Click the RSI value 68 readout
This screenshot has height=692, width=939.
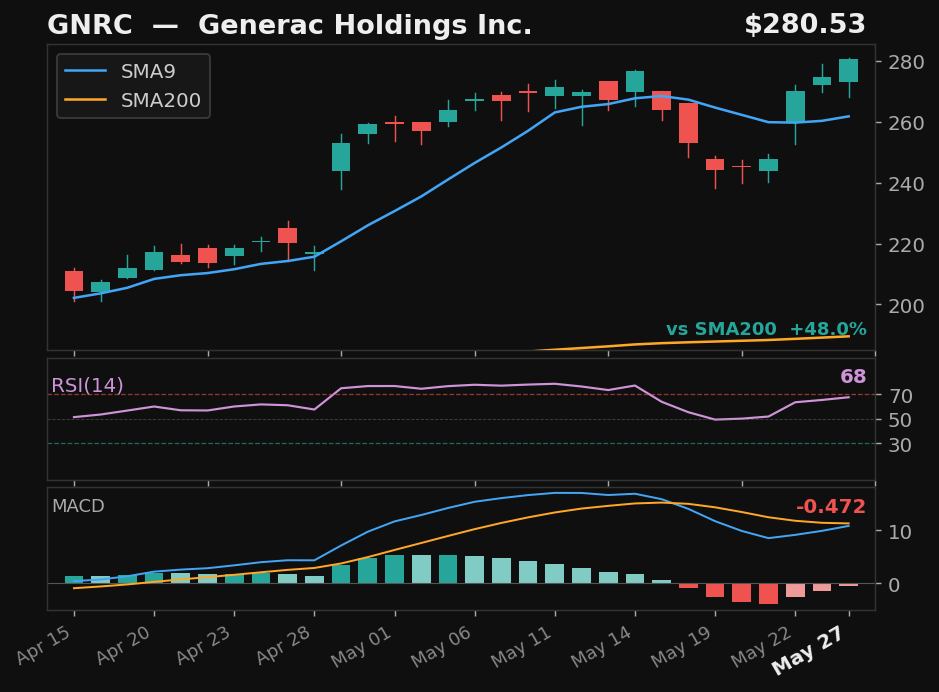853,377
